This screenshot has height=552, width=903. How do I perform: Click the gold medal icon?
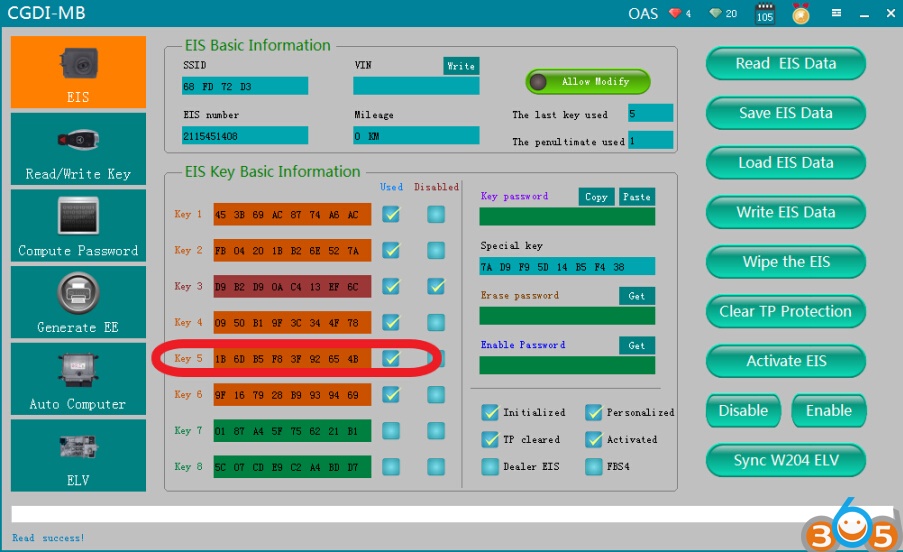click(x=800, y=13)
